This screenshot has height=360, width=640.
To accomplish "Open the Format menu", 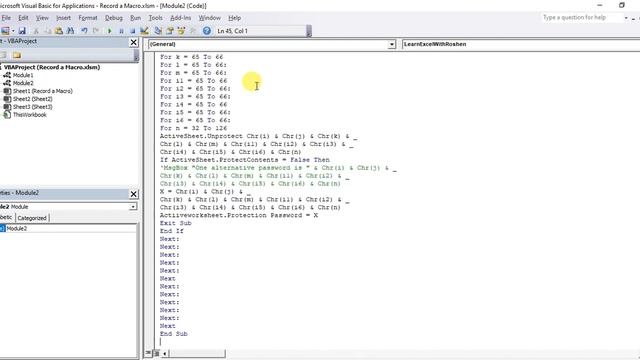I will tap(88, 18).
